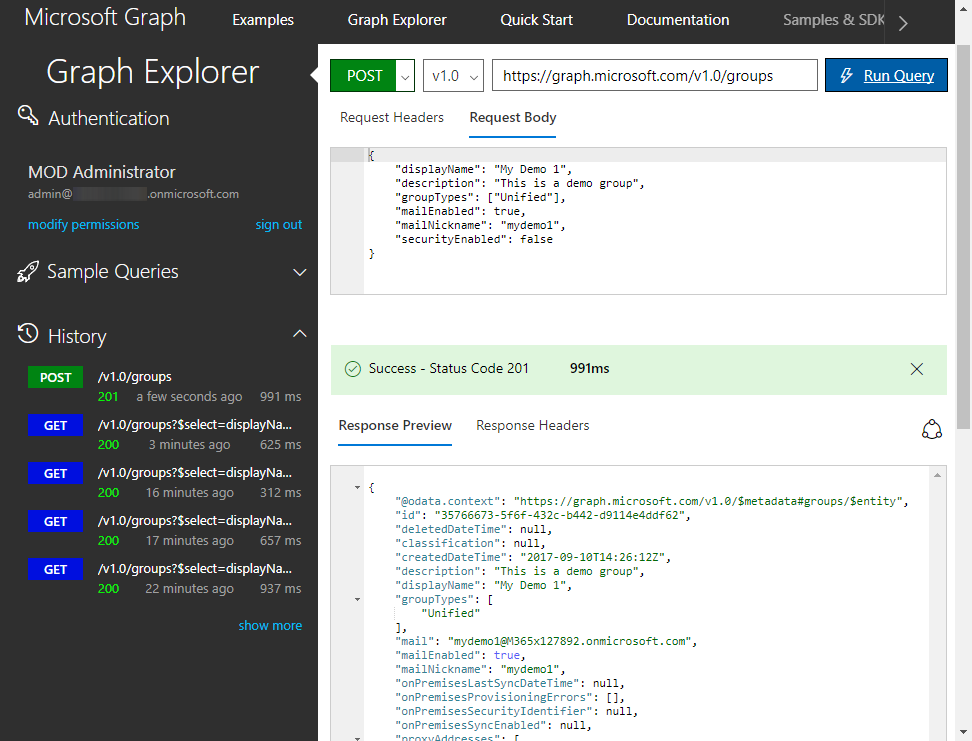972x741 pixels.
Task: Switch to Response Headers tab
Action: (x=532, y=426)
